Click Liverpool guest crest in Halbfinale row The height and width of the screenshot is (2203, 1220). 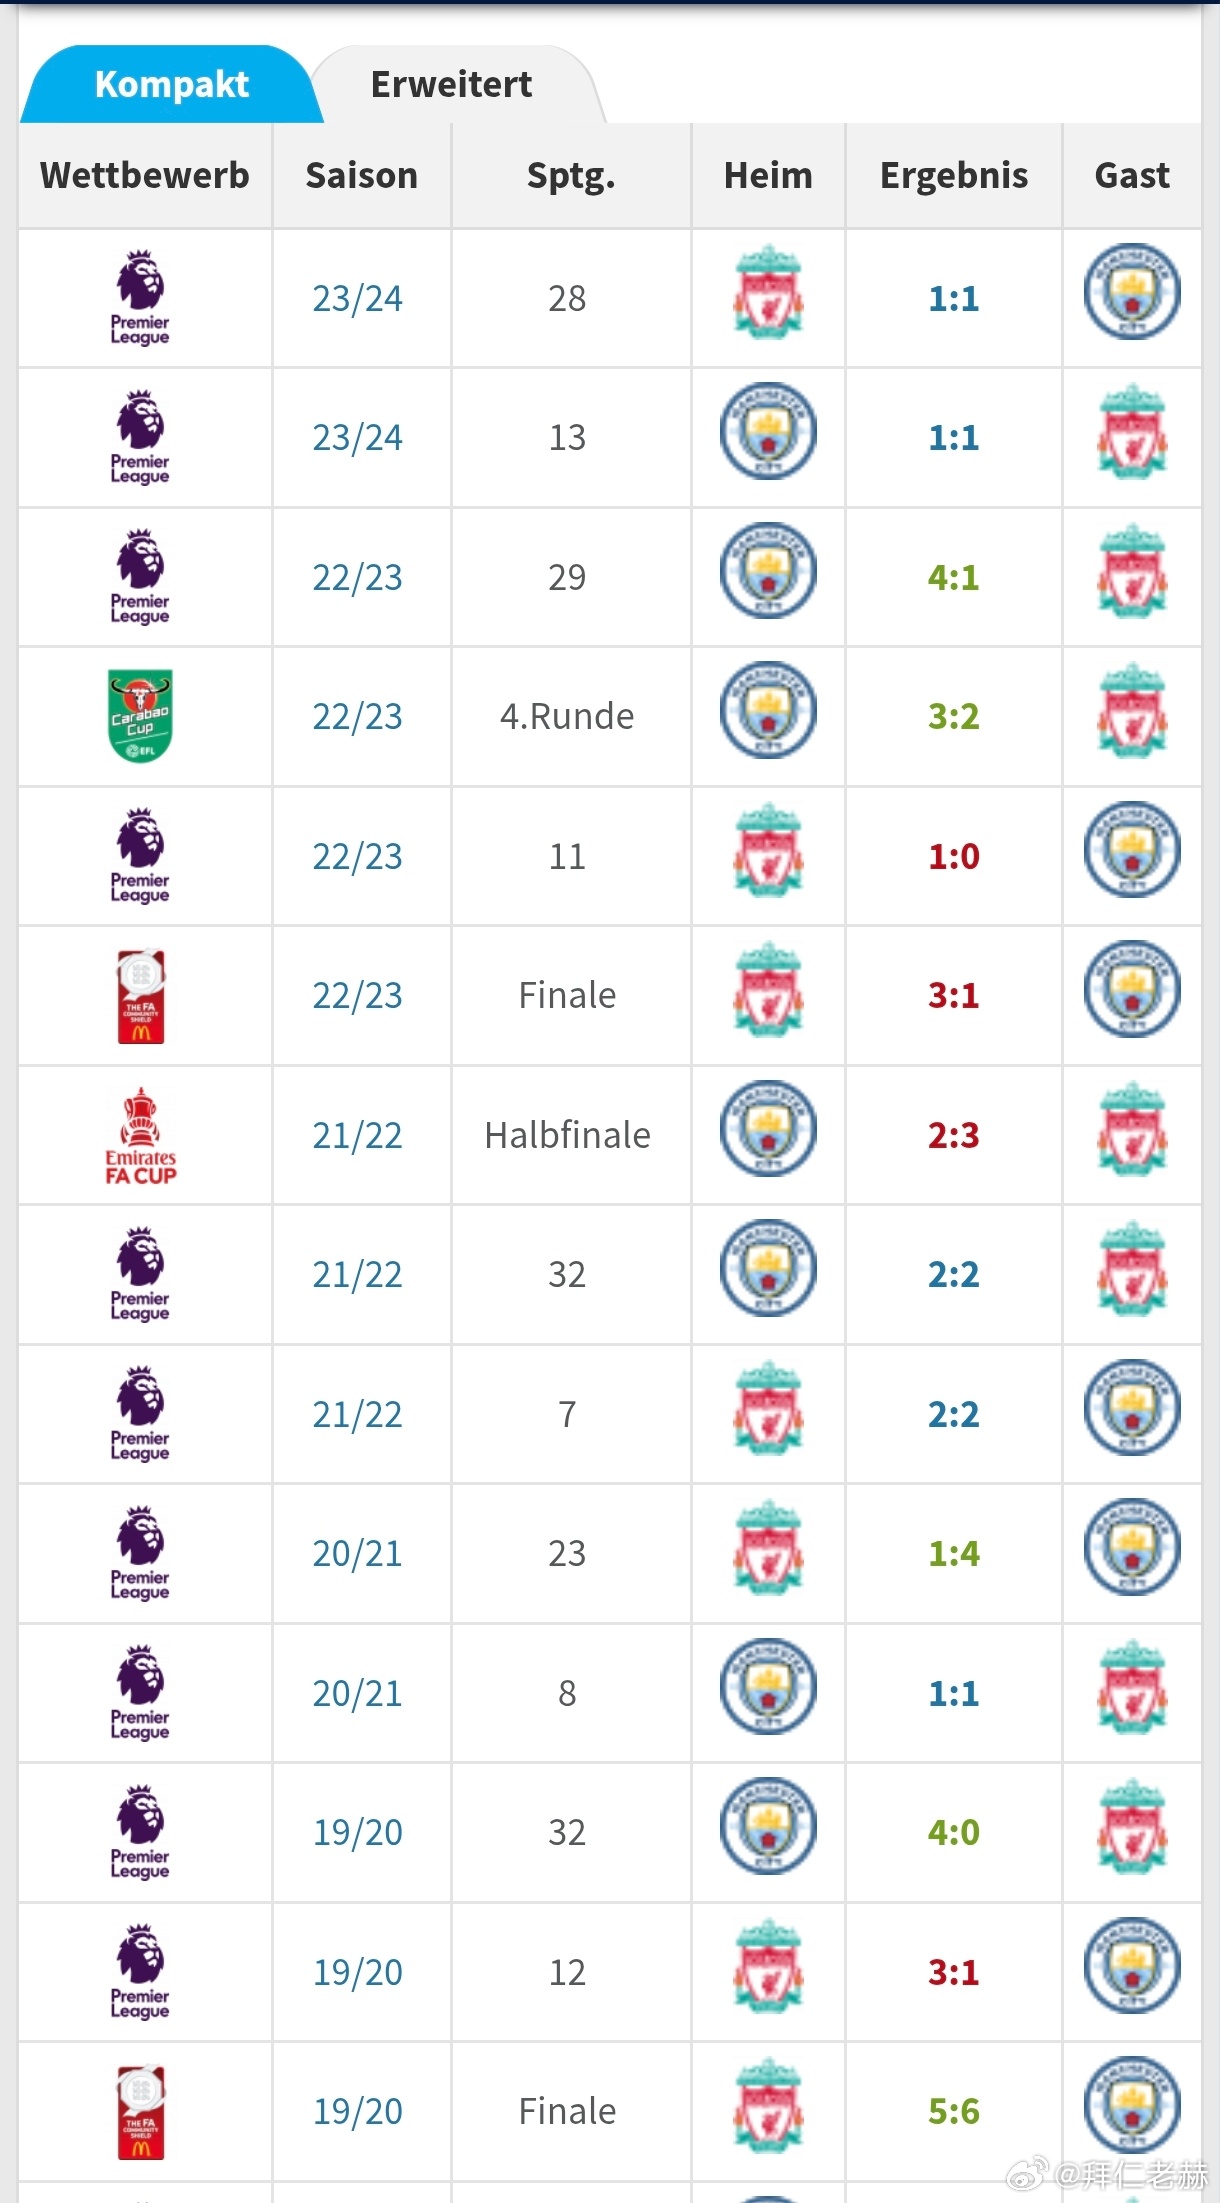pyautogui.click(x=1132, y=1129)
